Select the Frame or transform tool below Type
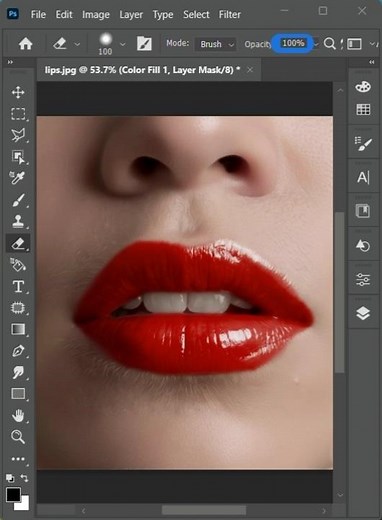Screen dimensions: 382x520 pos(18,308)
